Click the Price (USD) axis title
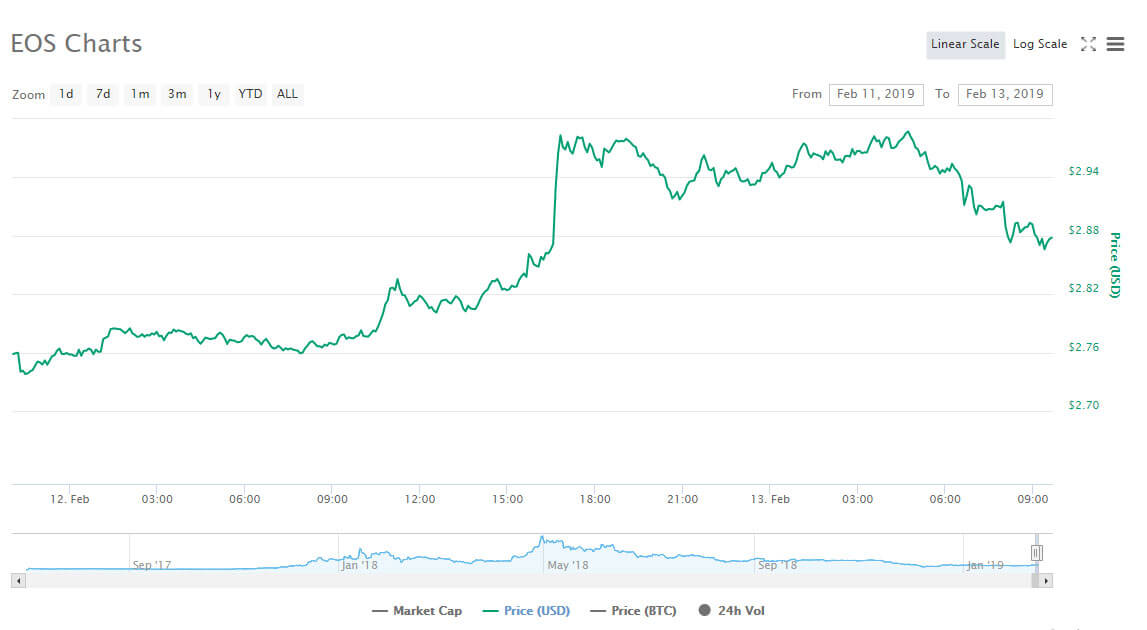 1115,265
